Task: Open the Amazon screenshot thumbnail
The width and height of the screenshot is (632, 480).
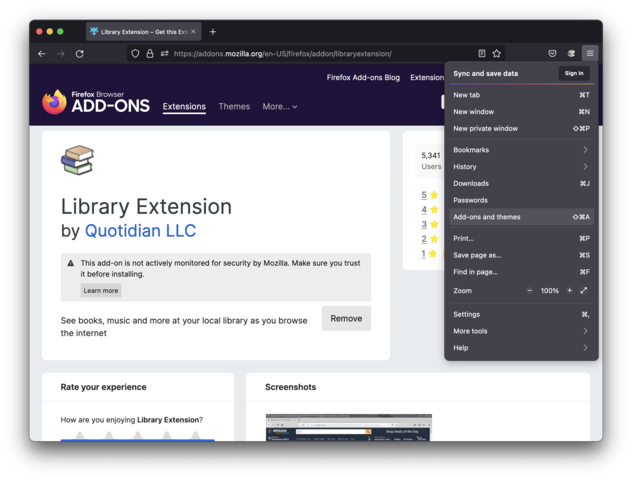Action: [x=349, y=427]
